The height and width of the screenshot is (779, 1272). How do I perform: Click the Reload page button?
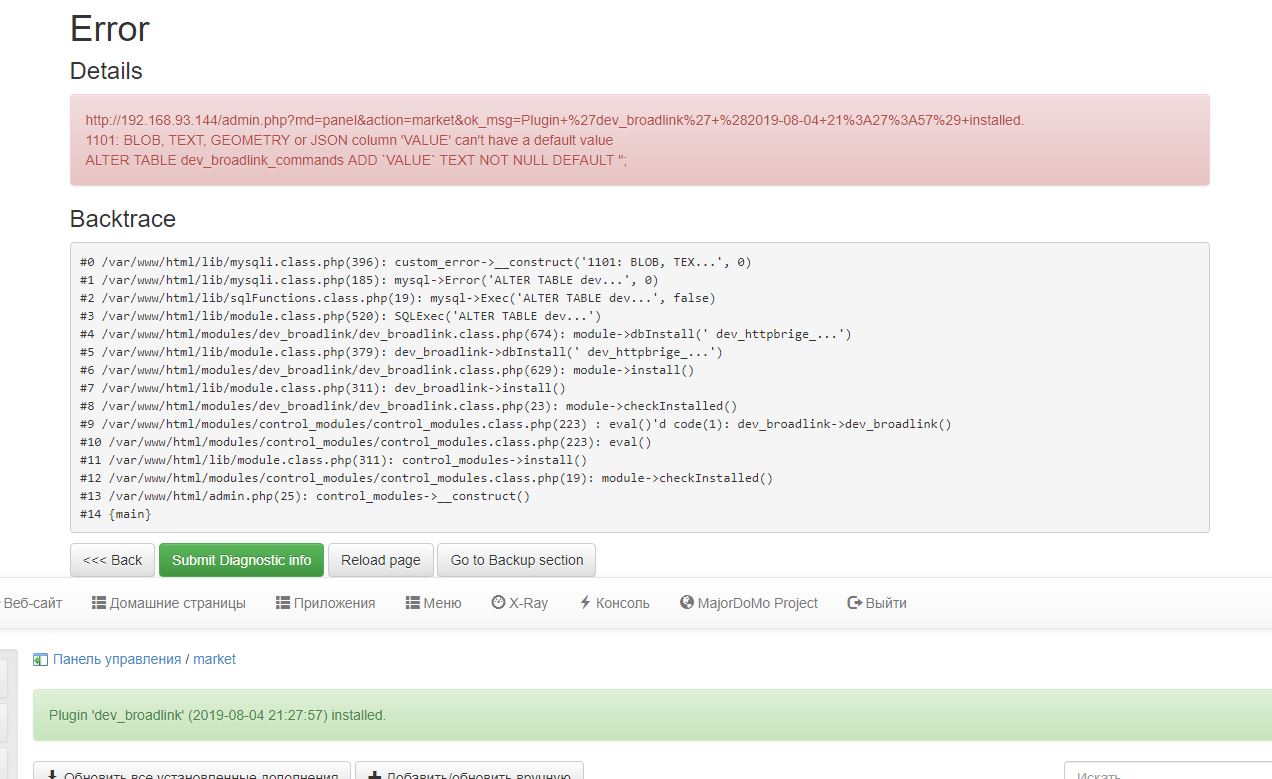(x=380, y=560)
